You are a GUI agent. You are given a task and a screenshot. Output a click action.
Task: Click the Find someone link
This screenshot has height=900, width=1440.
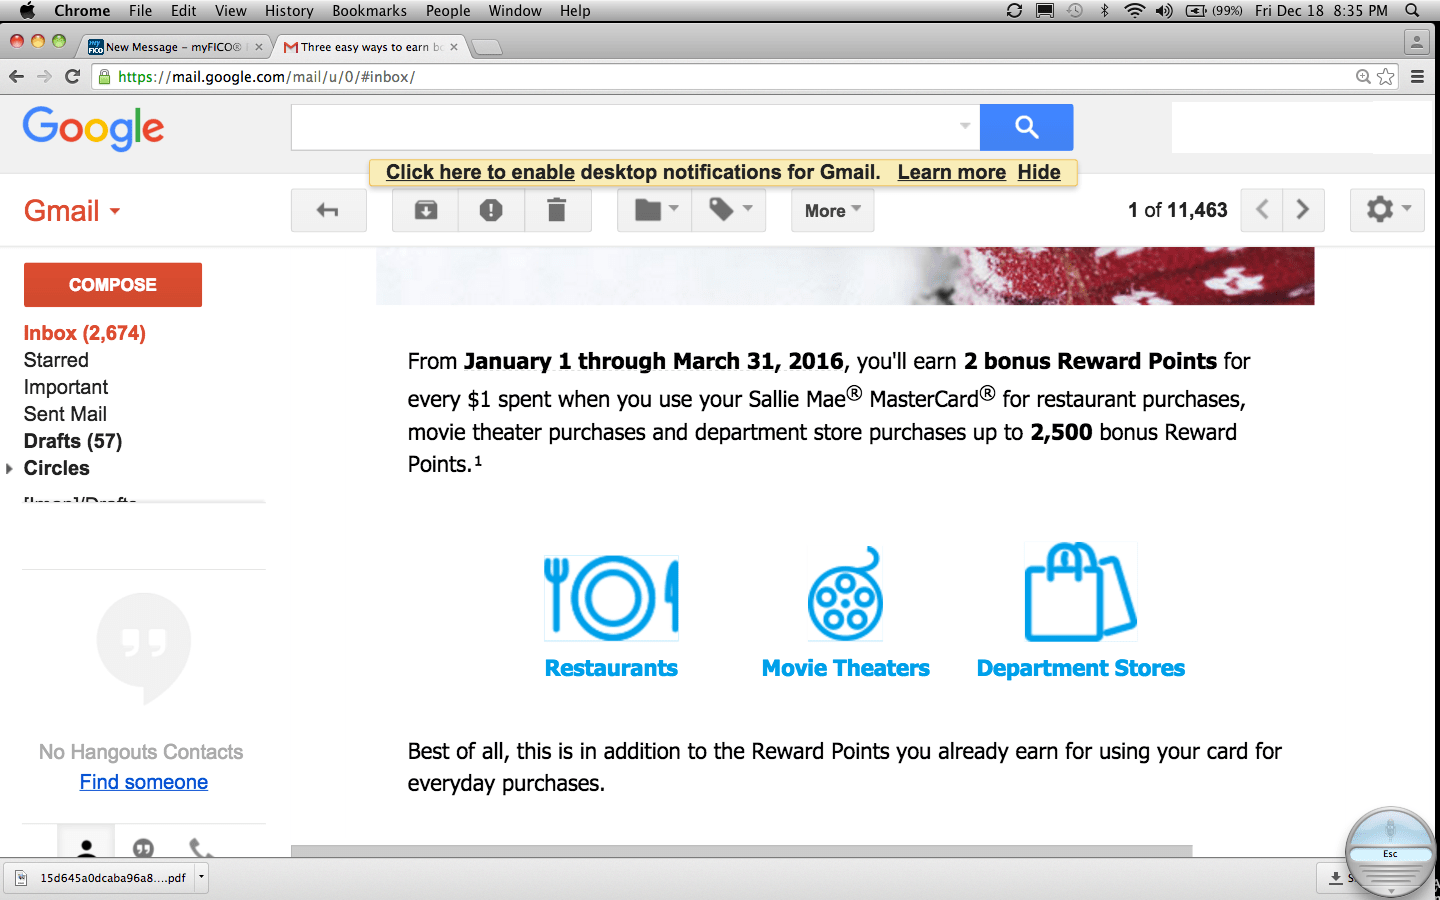coord(144,782)
